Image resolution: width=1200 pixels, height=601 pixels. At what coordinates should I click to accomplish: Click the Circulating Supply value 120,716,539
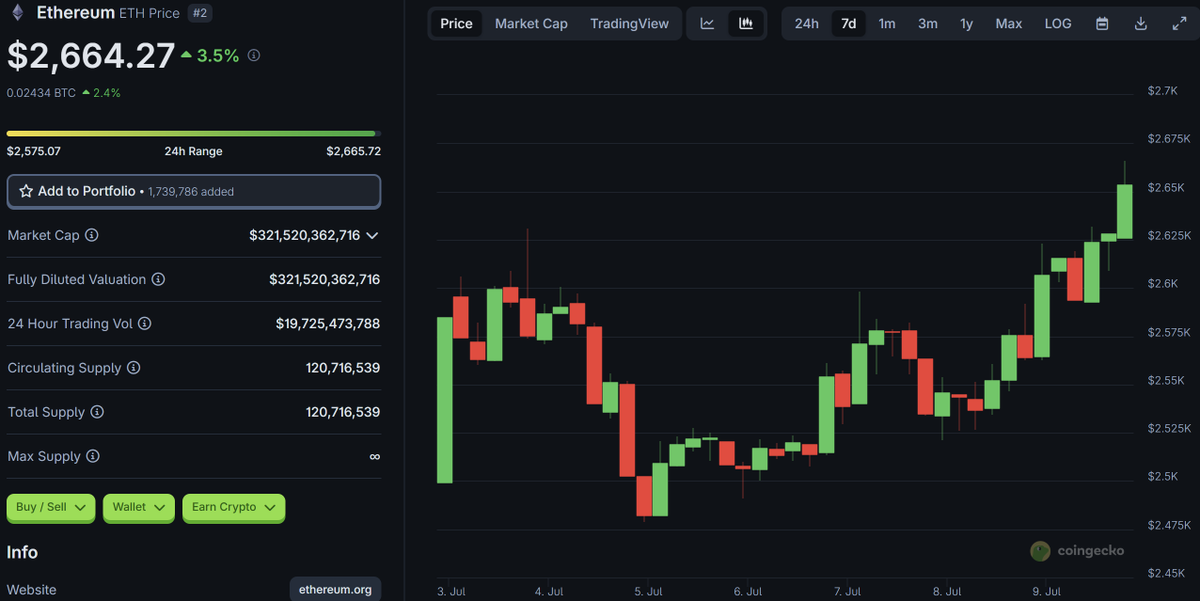pos(343,368)
